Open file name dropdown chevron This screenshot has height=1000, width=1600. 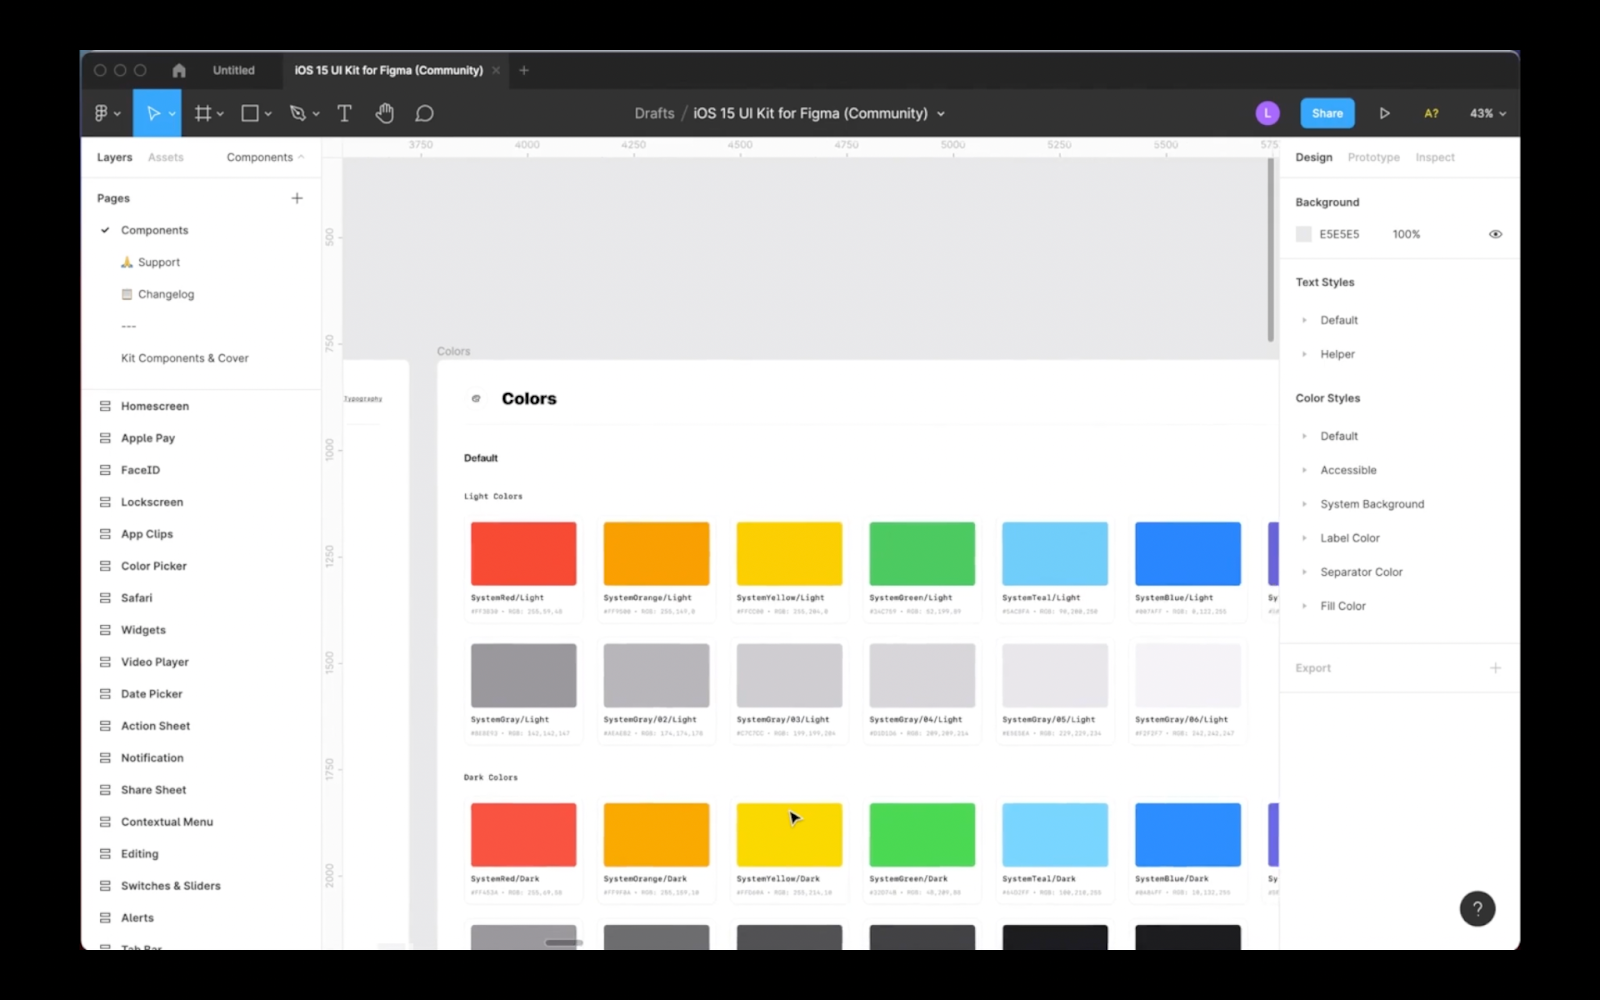tap(941, 114)
